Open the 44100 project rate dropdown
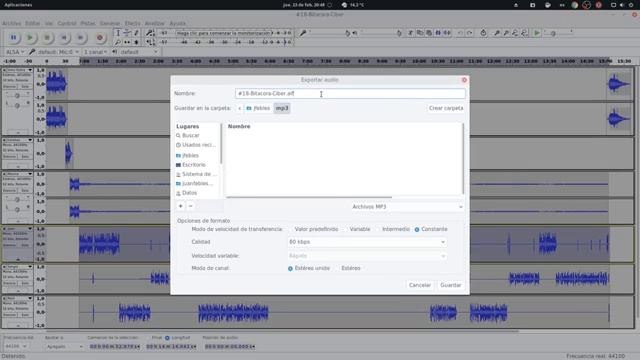Viewport: 640px width, 360px height. point(16,346)
